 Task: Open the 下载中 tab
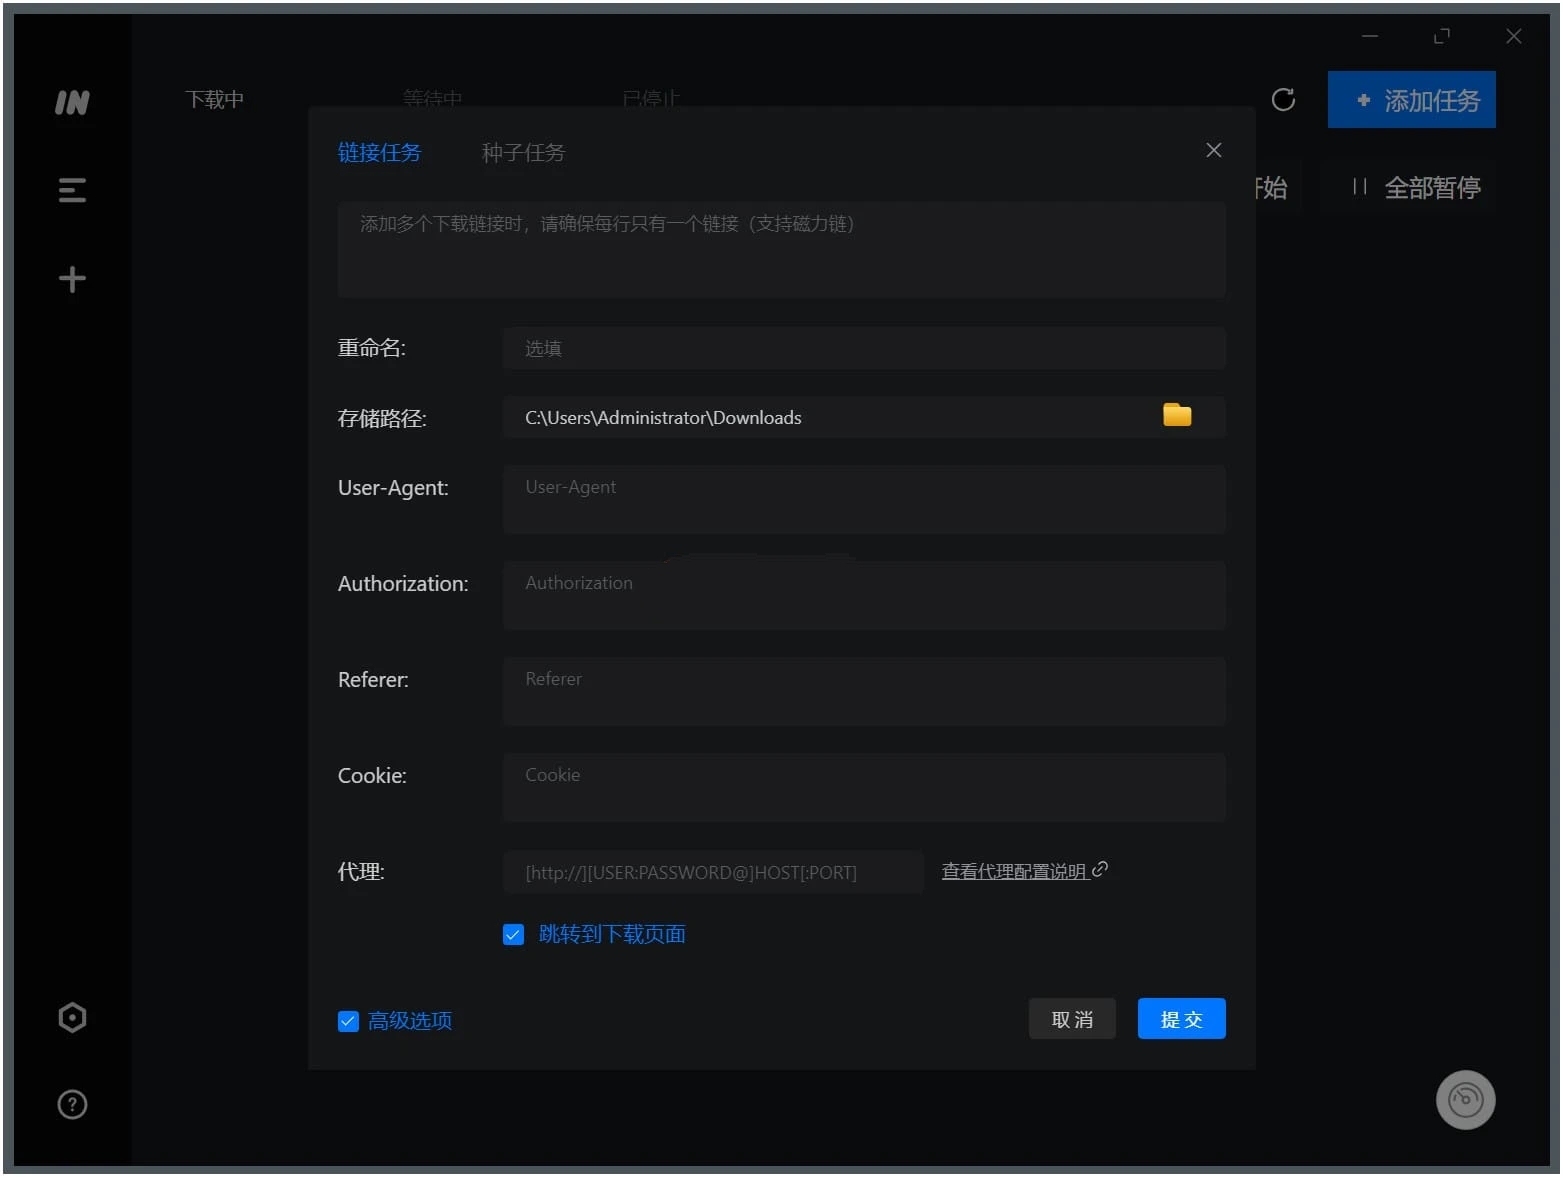tap(214, 99)
